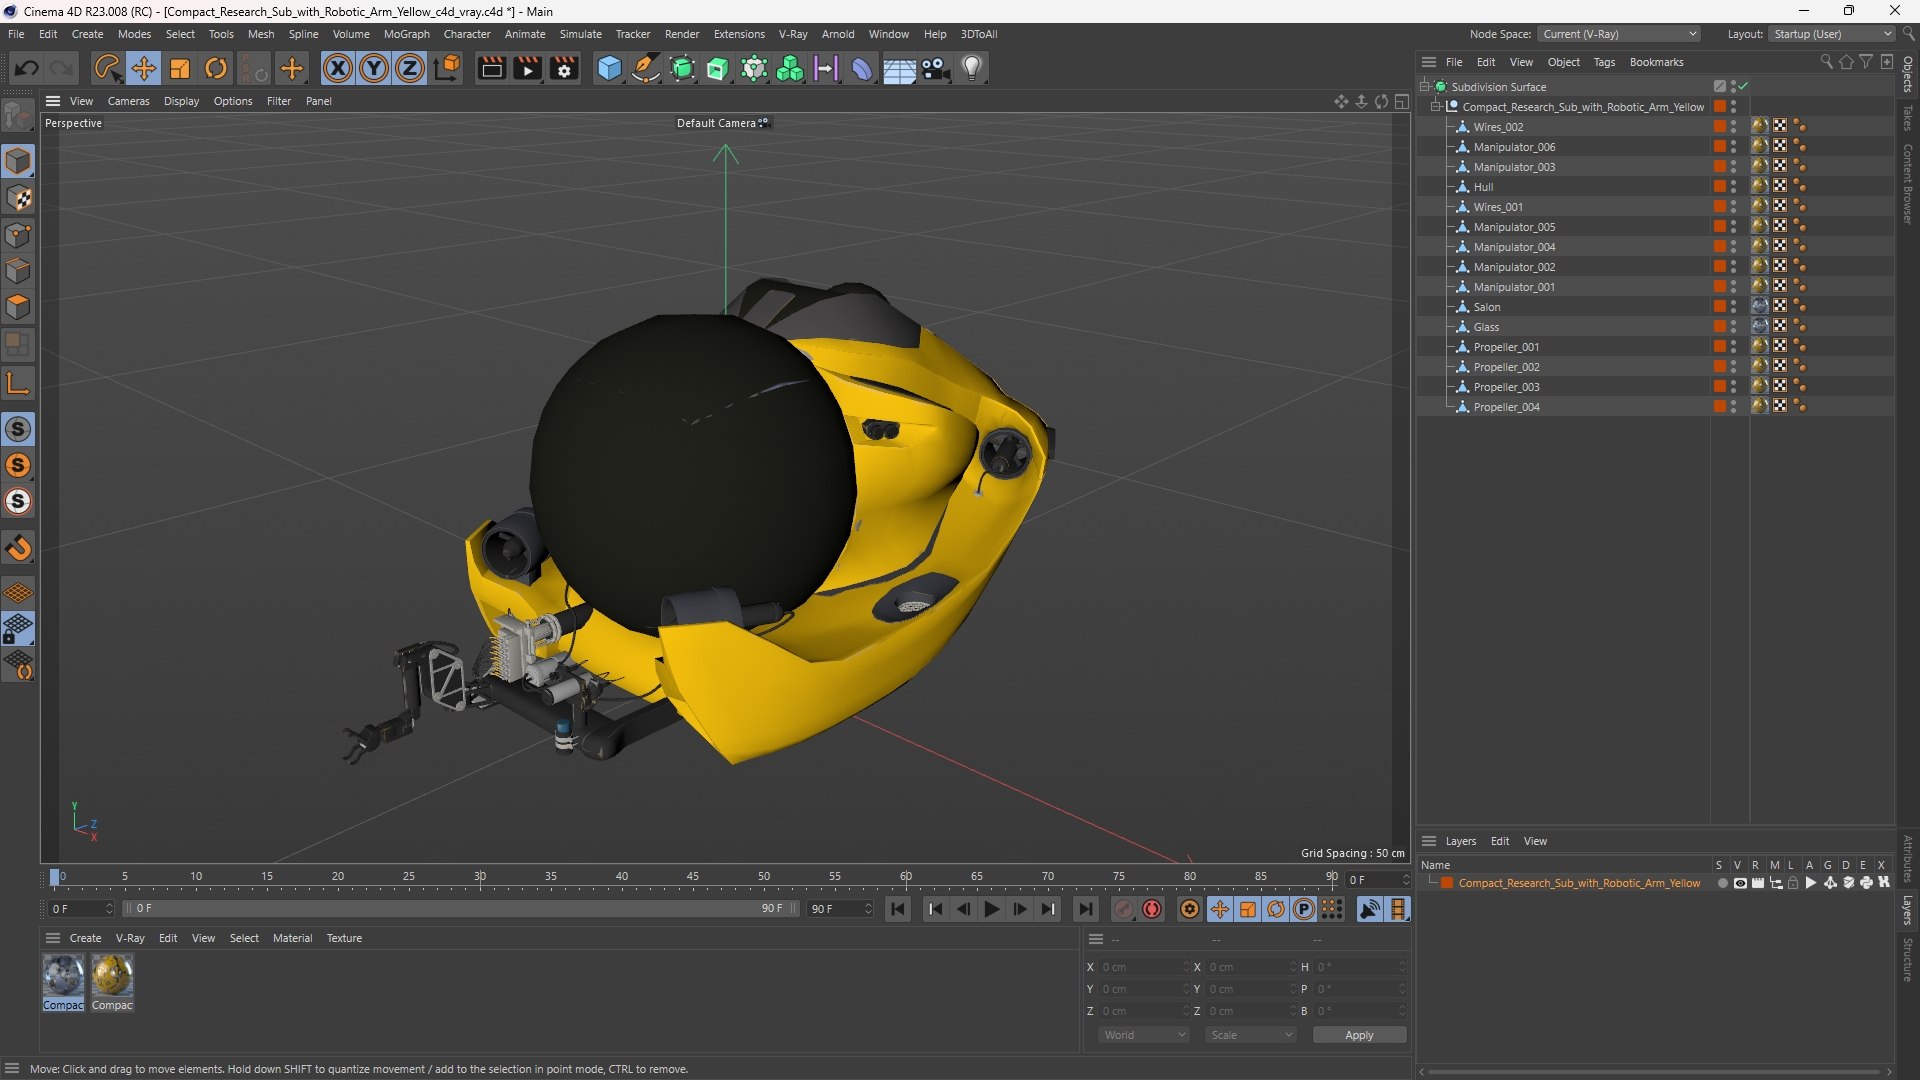
Task: Select the glass Compac material thumbnail
Action: (x=63, y=975)
